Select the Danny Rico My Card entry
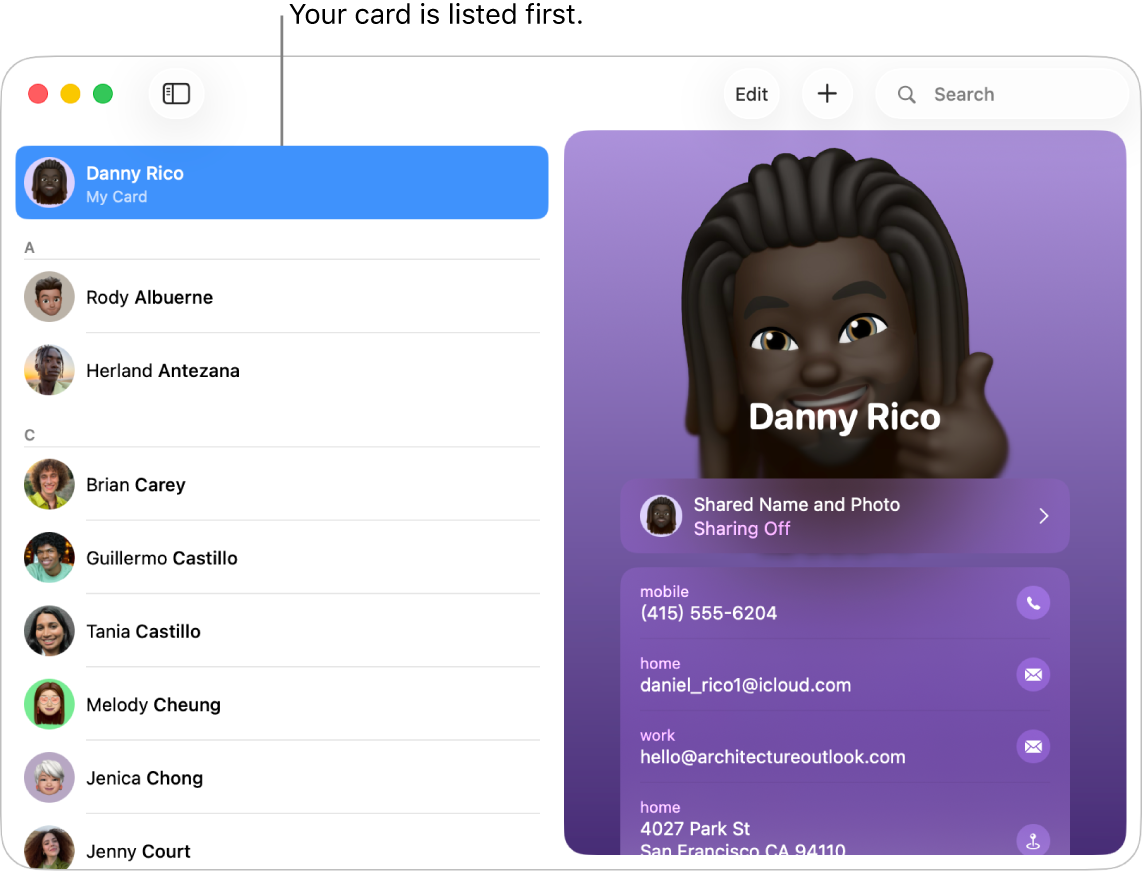 coord(282,182)
